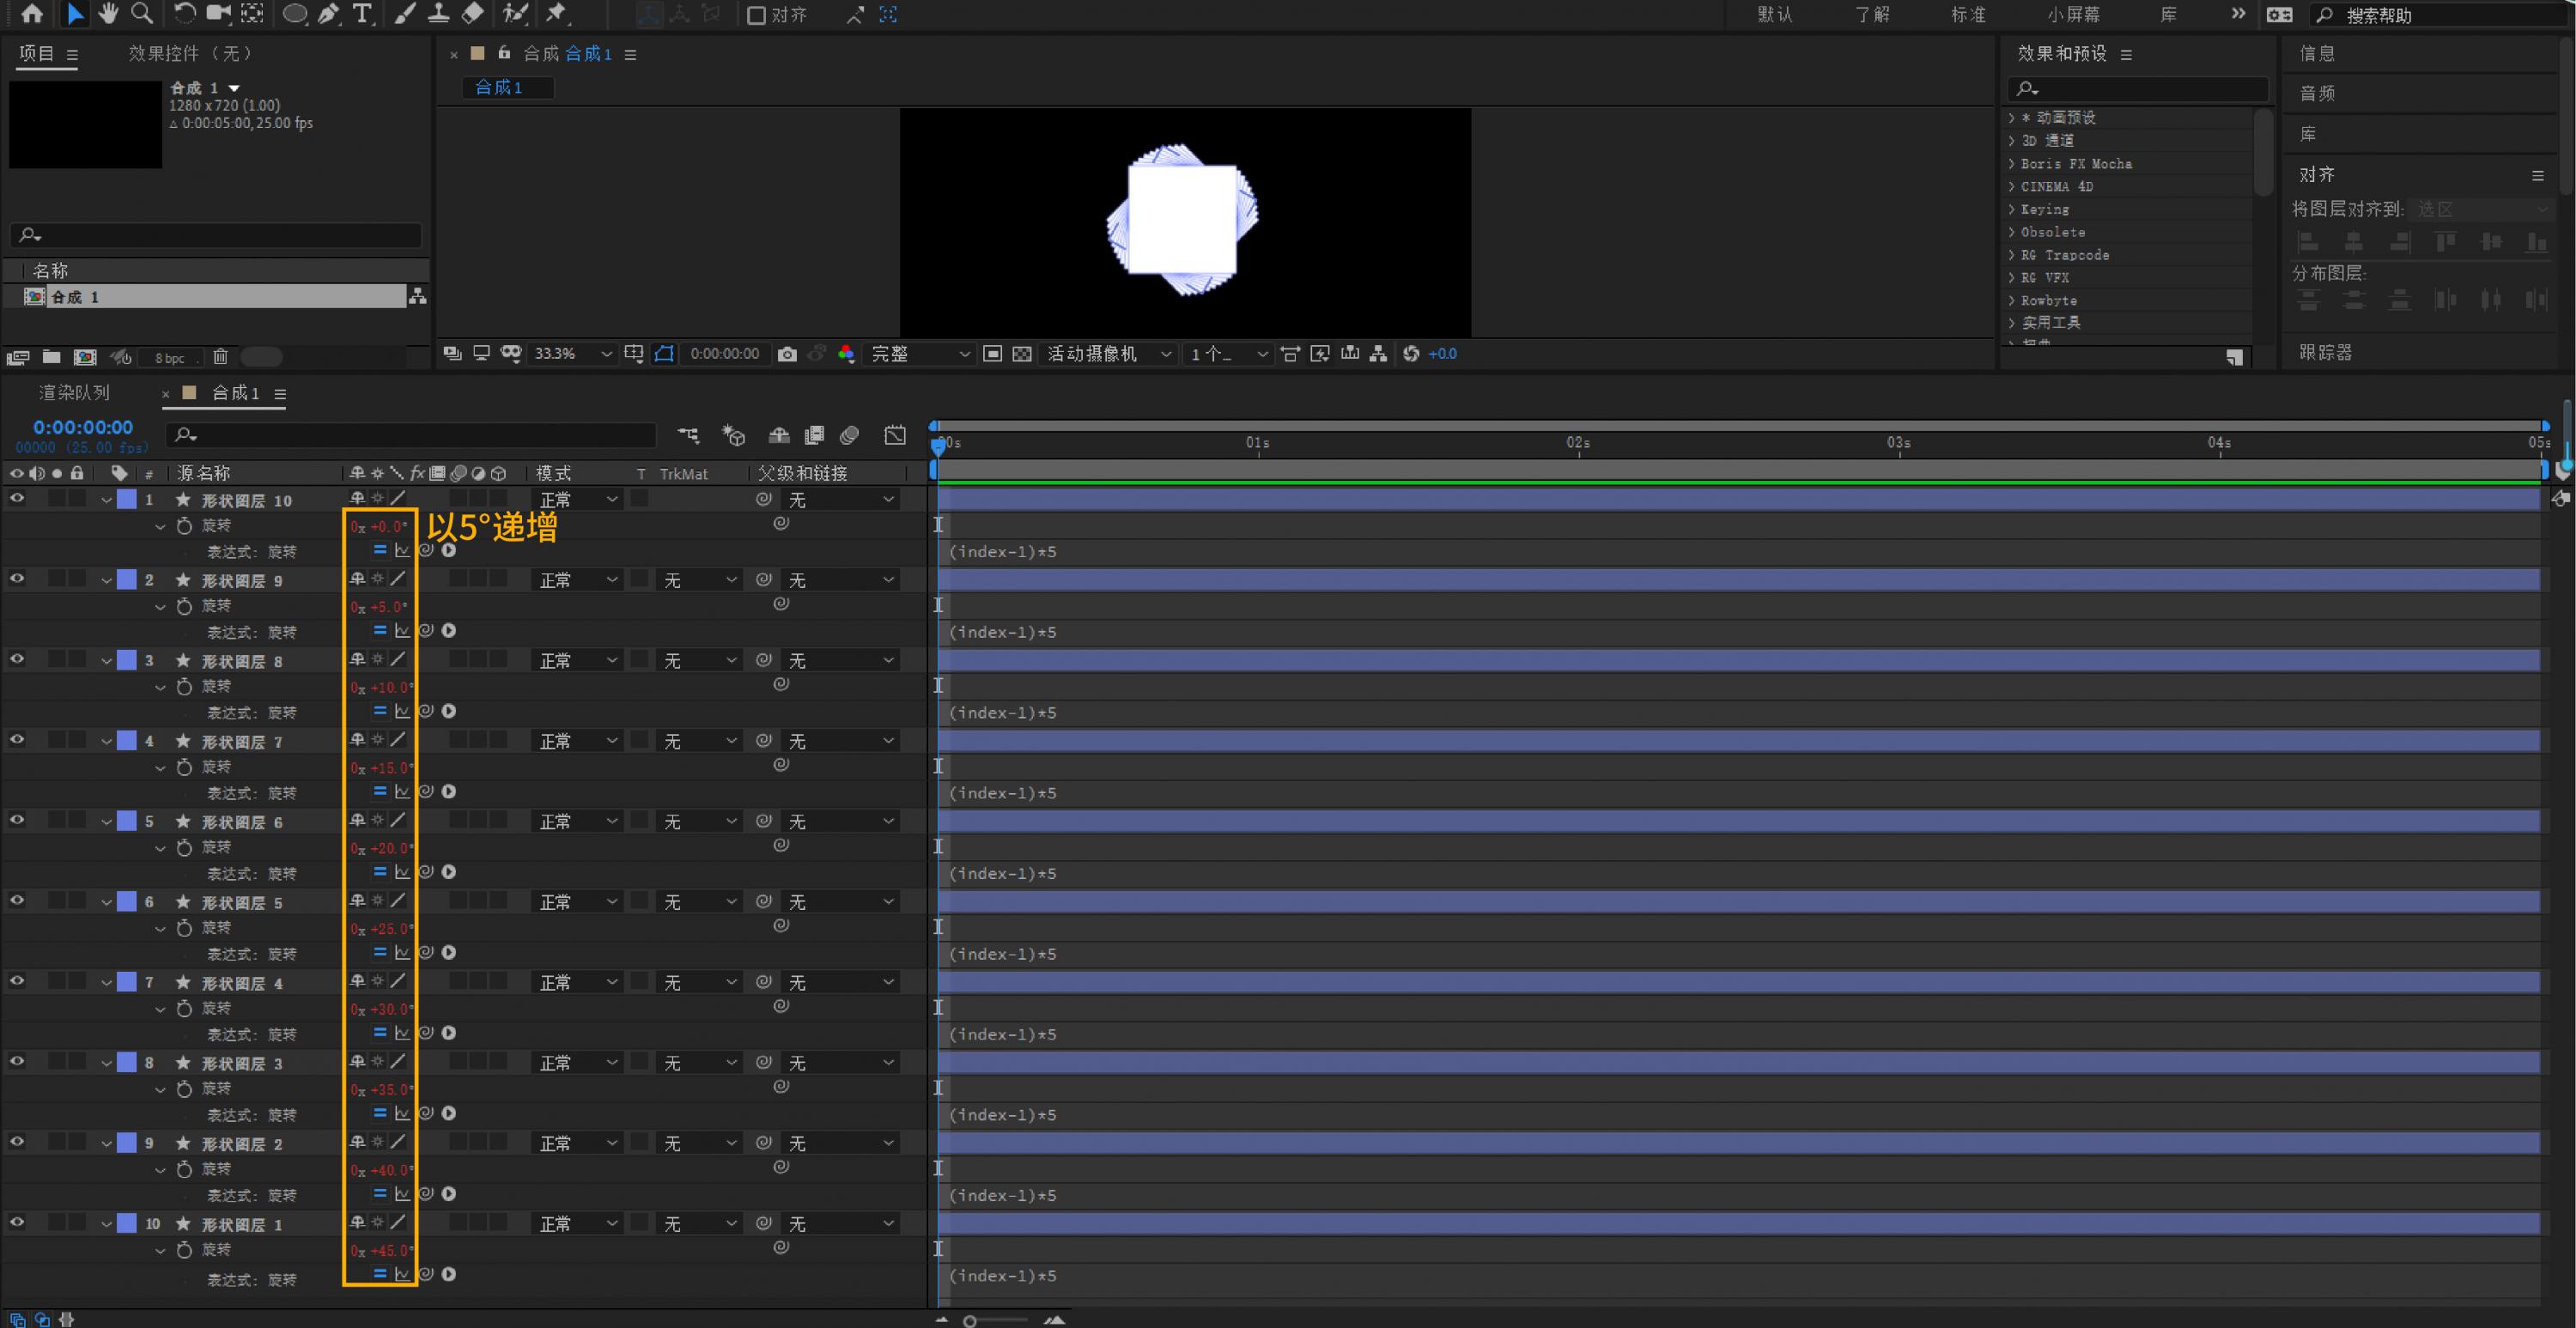Click the snapshot camera icon in viewer
Screen dimensions: 2576x1328
coord(787,354)
